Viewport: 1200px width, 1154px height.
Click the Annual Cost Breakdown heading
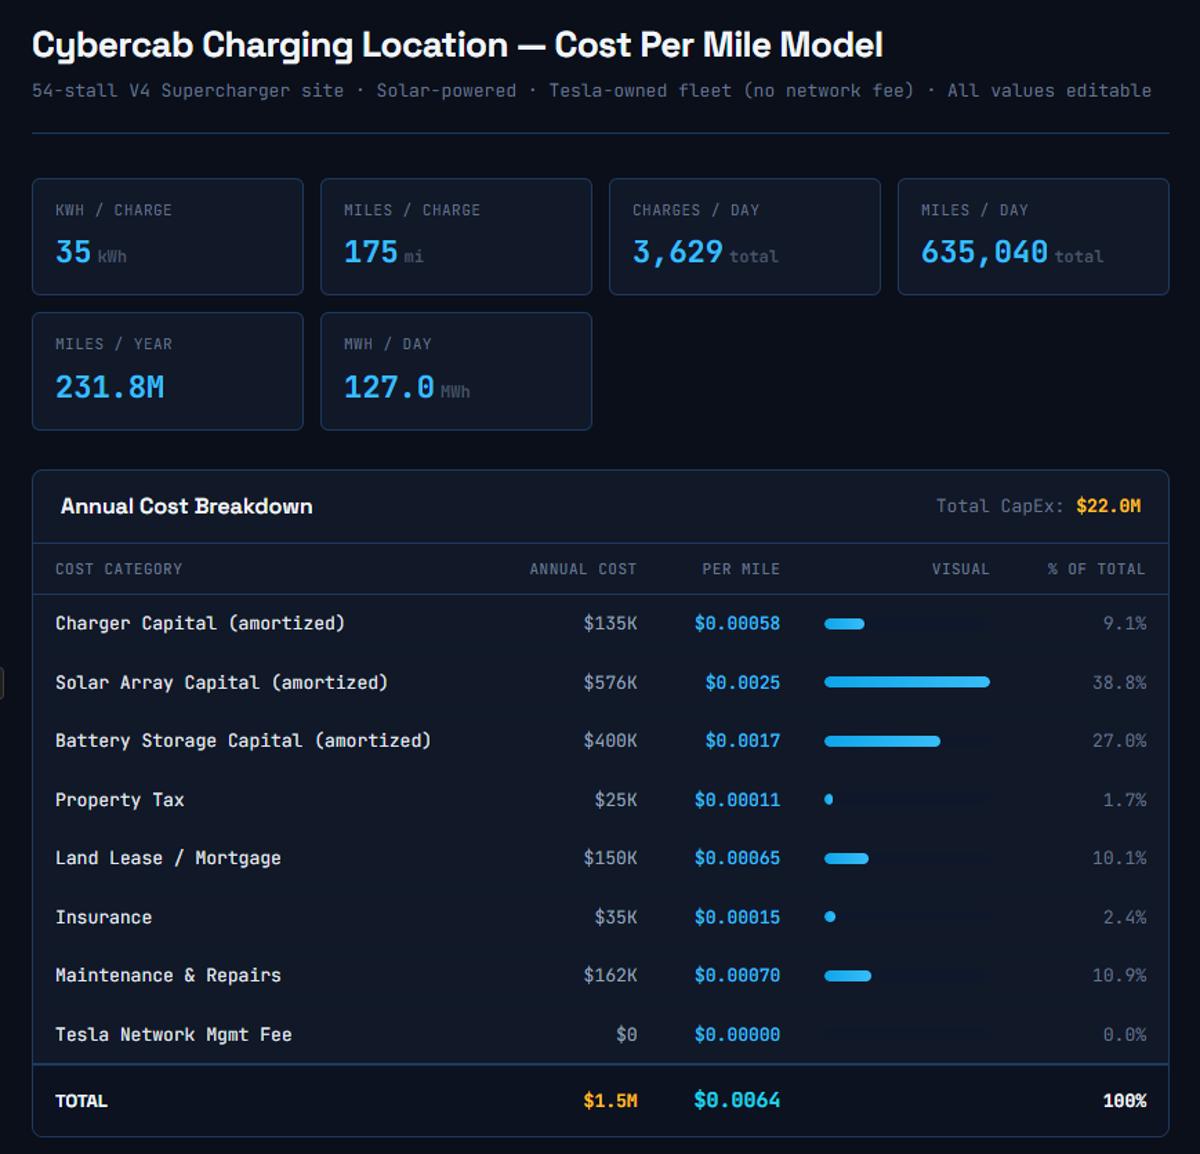(186, 506)
